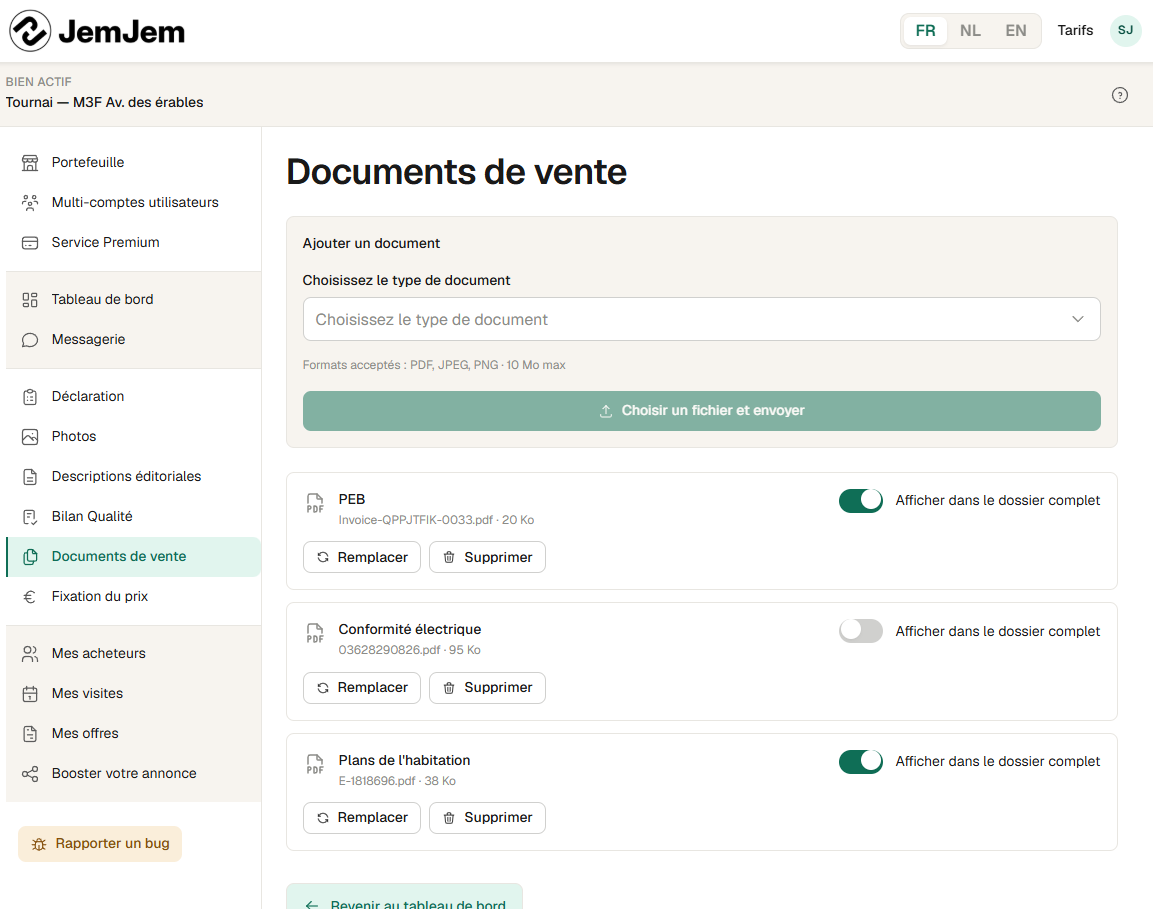Click the bug icon in Rapporter un bug
The image size is (1153, 909).
tap(39, 844)
